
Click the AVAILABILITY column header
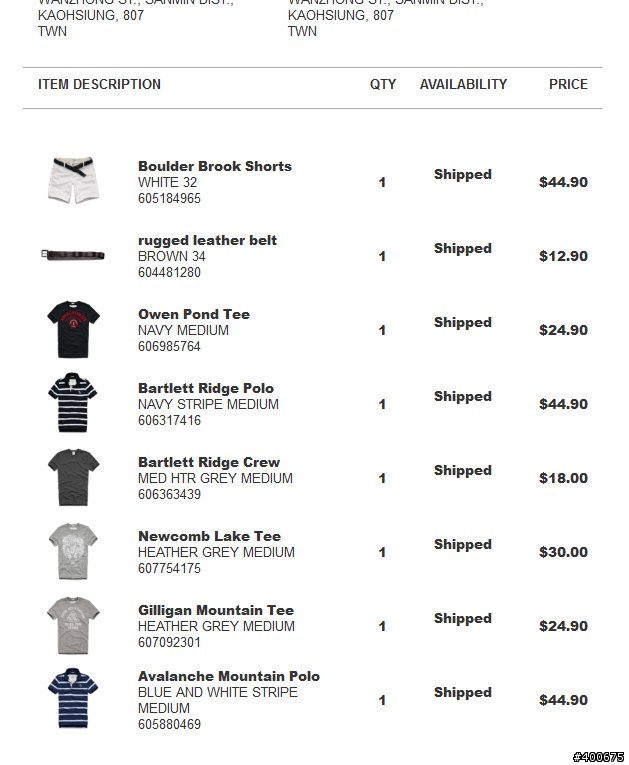[x=463, y=84]
